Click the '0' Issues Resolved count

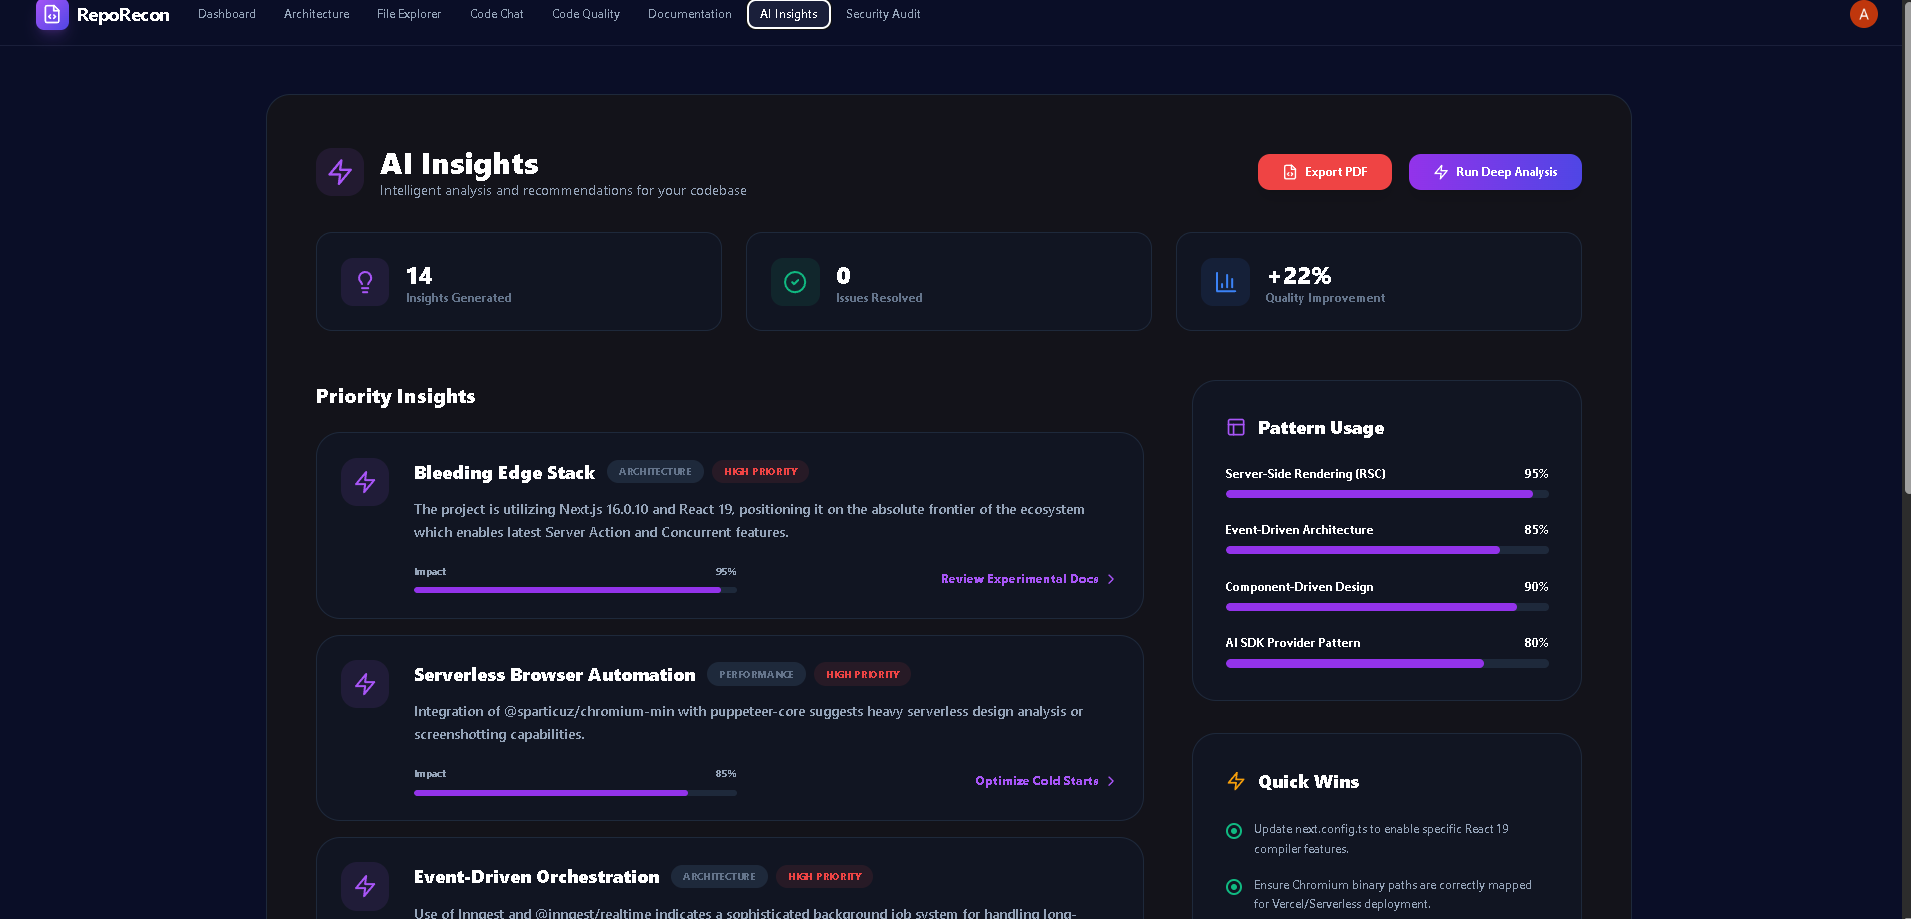tap(843, 276)
